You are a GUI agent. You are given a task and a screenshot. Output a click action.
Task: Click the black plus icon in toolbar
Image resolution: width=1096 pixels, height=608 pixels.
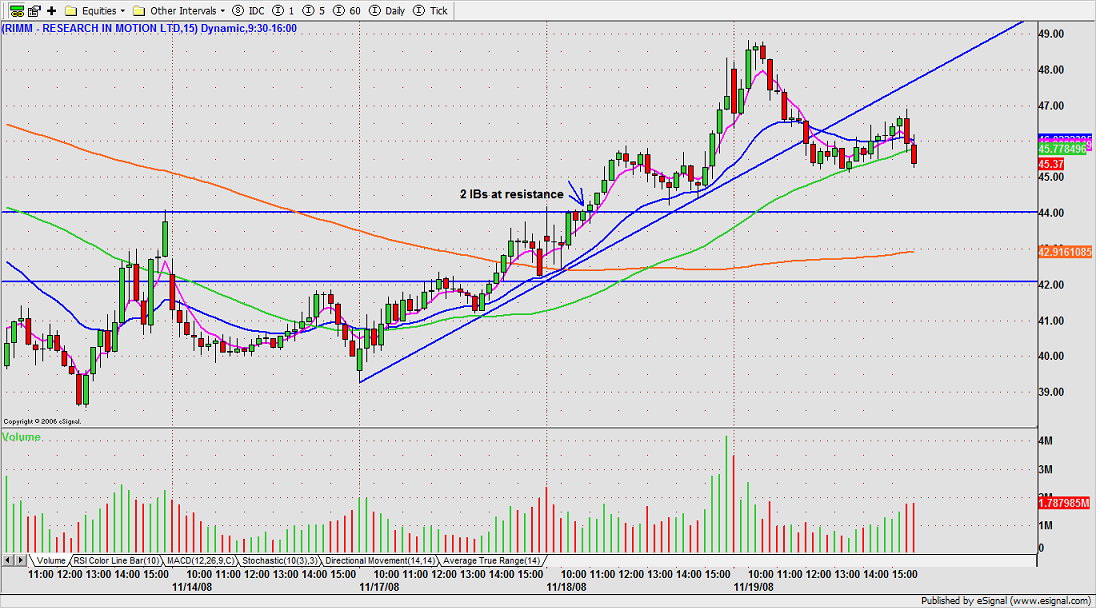point(51,10)
